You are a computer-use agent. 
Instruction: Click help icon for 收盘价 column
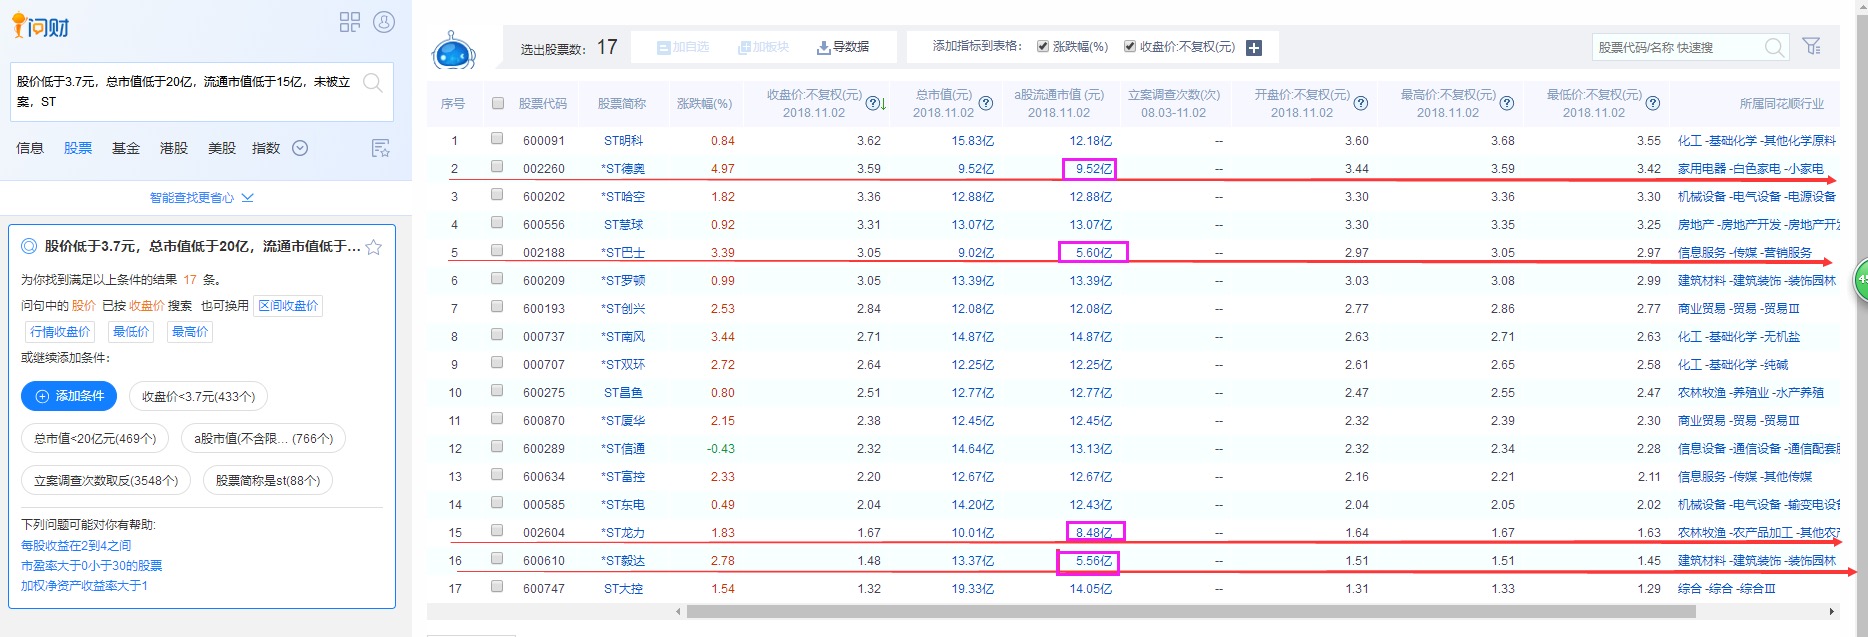(872, 103)
